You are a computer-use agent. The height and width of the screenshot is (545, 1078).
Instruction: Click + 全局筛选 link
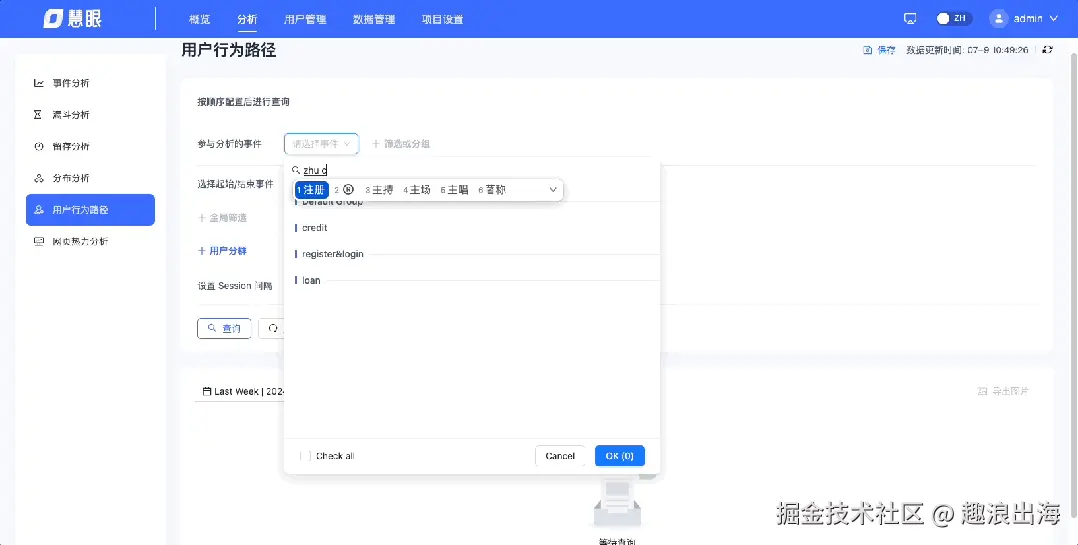[x=222, y=218]
